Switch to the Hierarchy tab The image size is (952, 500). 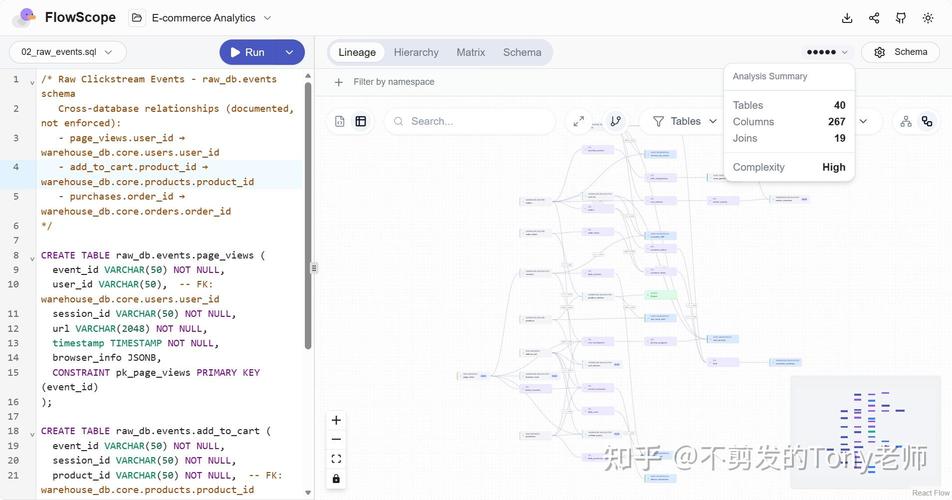pyautogui.click(x=416, y=52)
